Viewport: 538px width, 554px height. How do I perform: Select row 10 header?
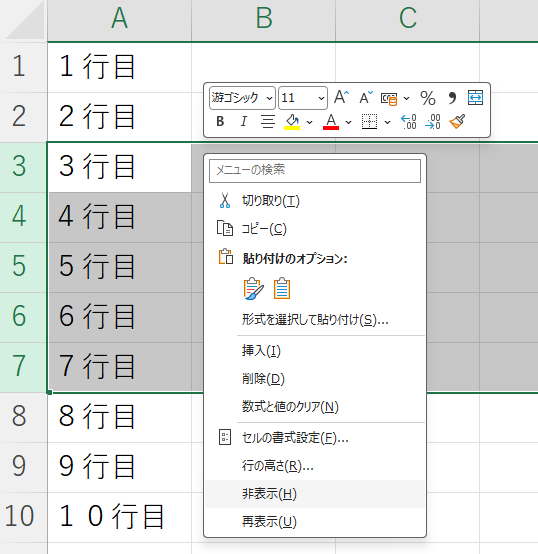click(x=23, y=517)
